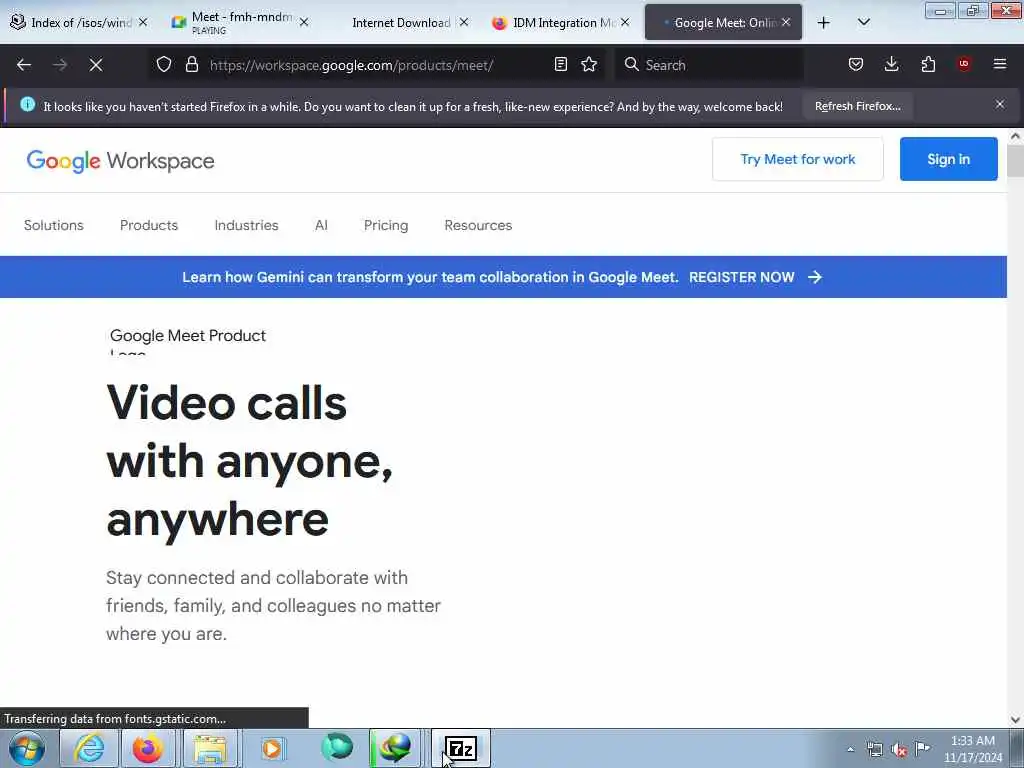This screenshot has height=768, width=1024.
Task: Open the Pricing menu item
Action: pyautogui.click(x=386, y=225)
